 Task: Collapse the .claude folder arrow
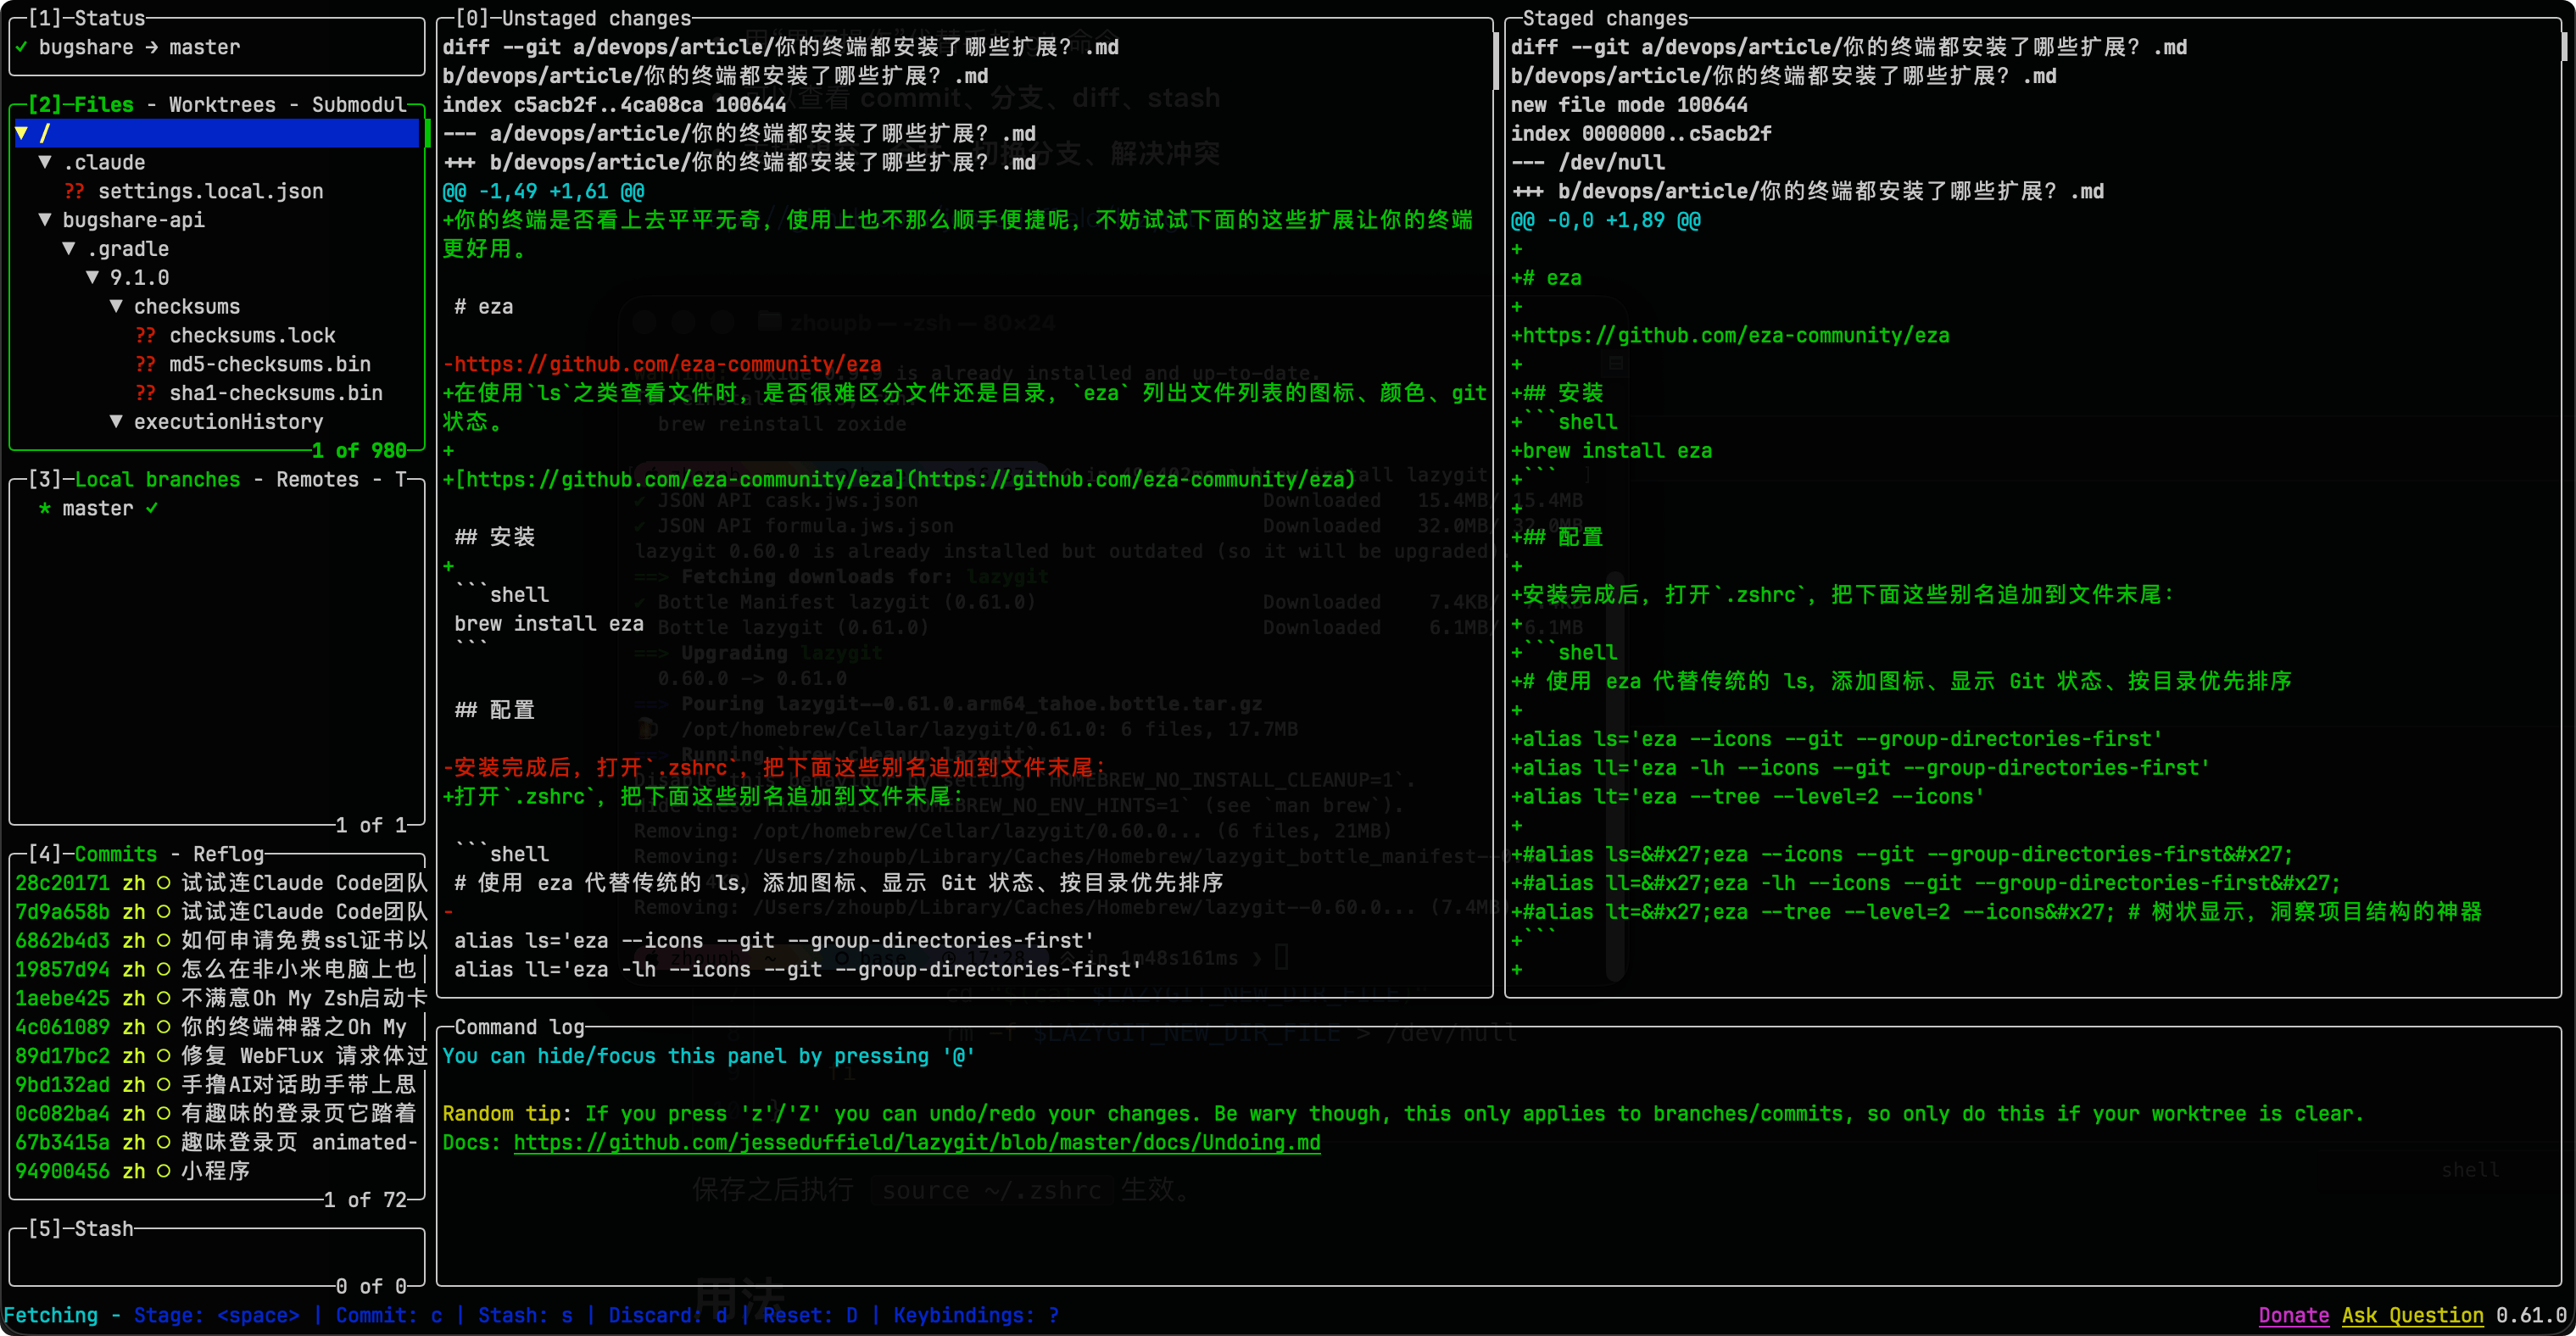(x=45, y=162)
